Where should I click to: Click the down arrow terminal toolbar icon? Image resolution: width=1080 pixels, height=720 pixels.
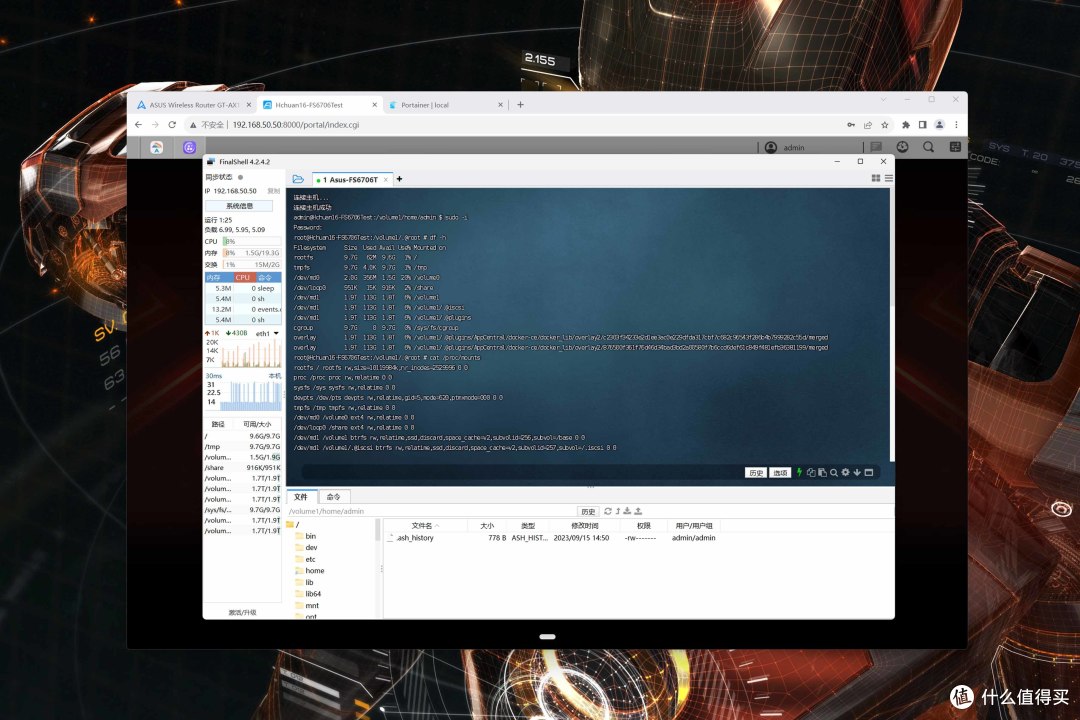857,472
